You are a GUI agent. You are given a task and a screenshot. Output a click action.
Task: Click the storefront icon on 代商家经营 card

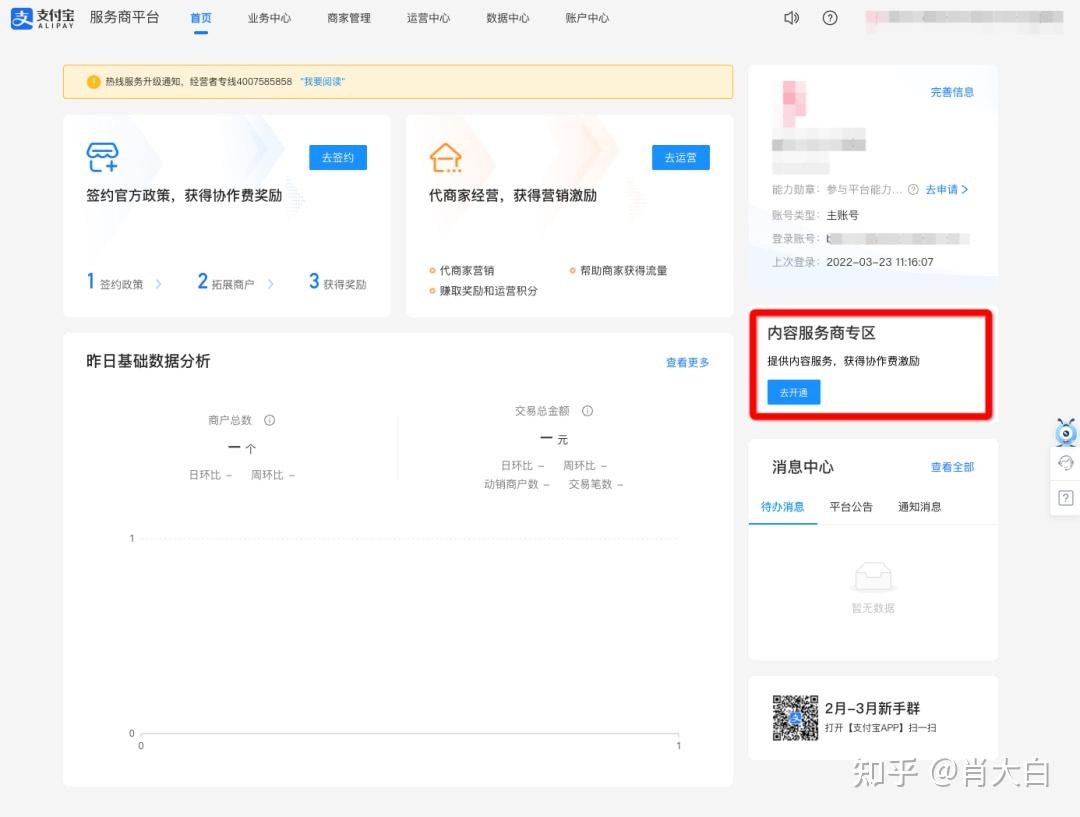pos(446,157)
